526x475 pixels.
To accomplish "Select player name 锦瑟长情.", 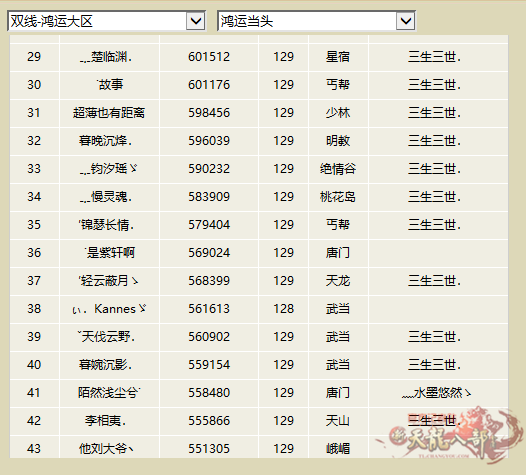I will tap(106, 225).
